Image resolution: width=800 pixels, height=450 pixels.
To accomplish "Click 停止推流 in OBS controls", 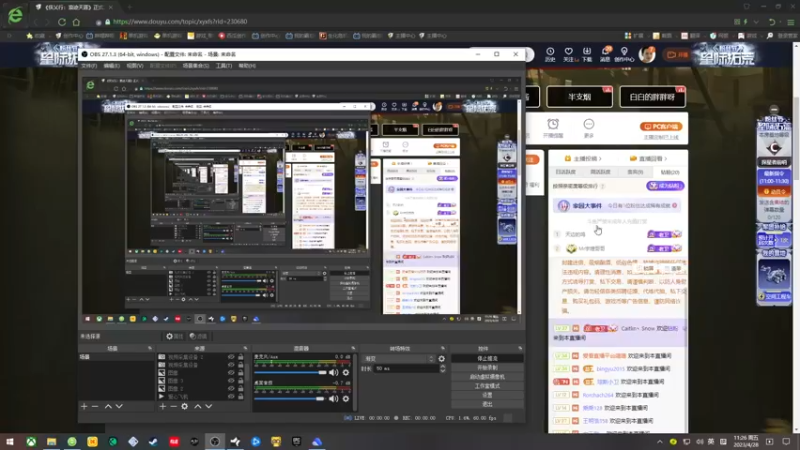I will (x=487, y=359).
